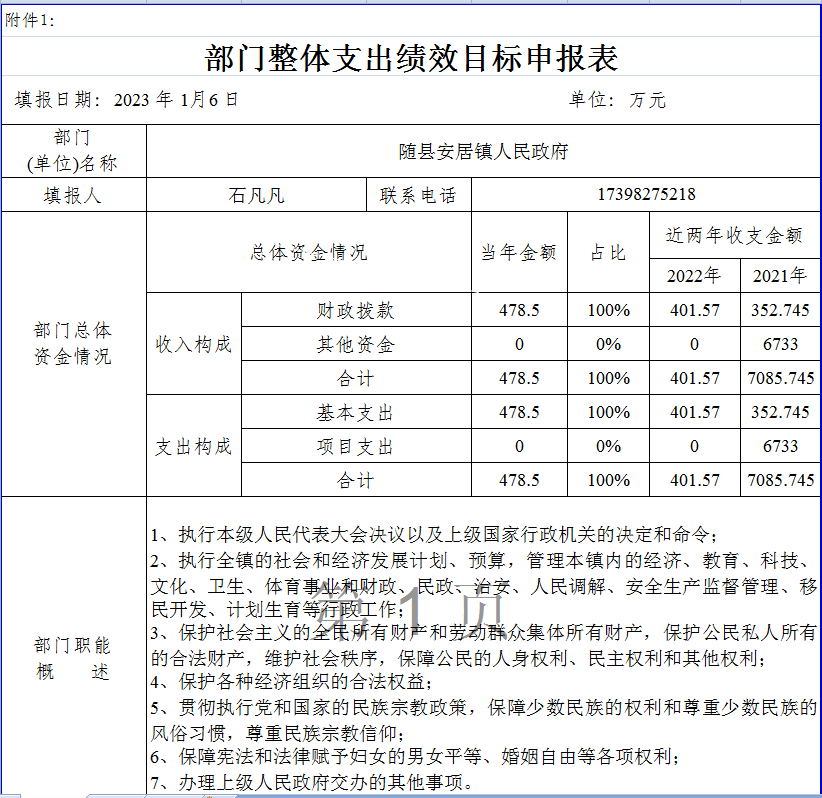822x798 pixels.
Task: Click 401.57 in the 财政拨款 row
Action: (695, 310)
